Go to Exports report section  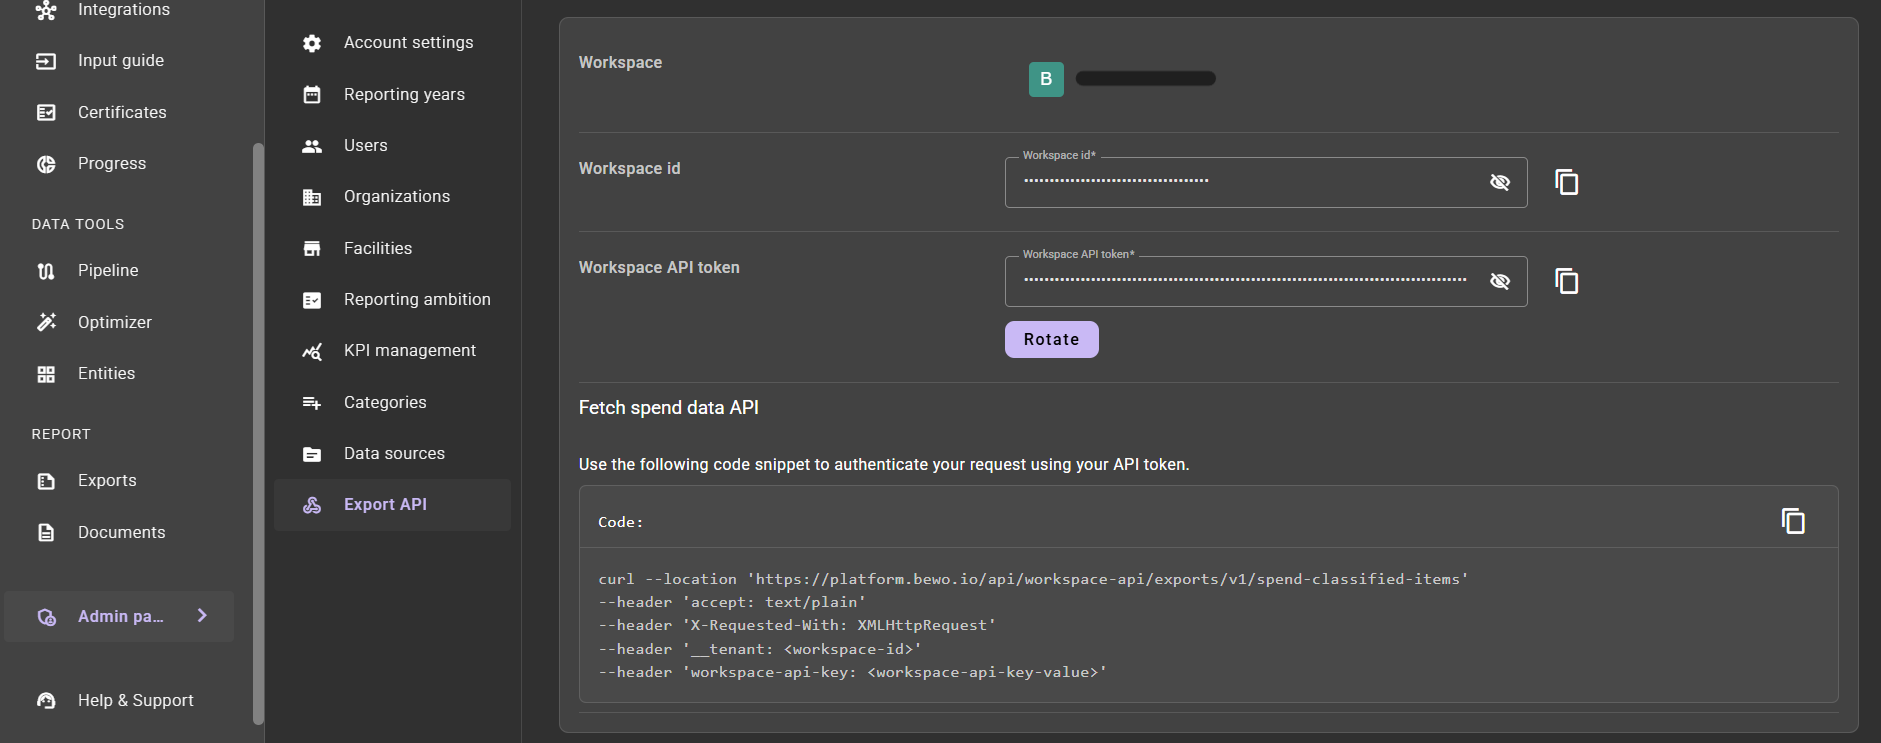click(x=107, y=481)
